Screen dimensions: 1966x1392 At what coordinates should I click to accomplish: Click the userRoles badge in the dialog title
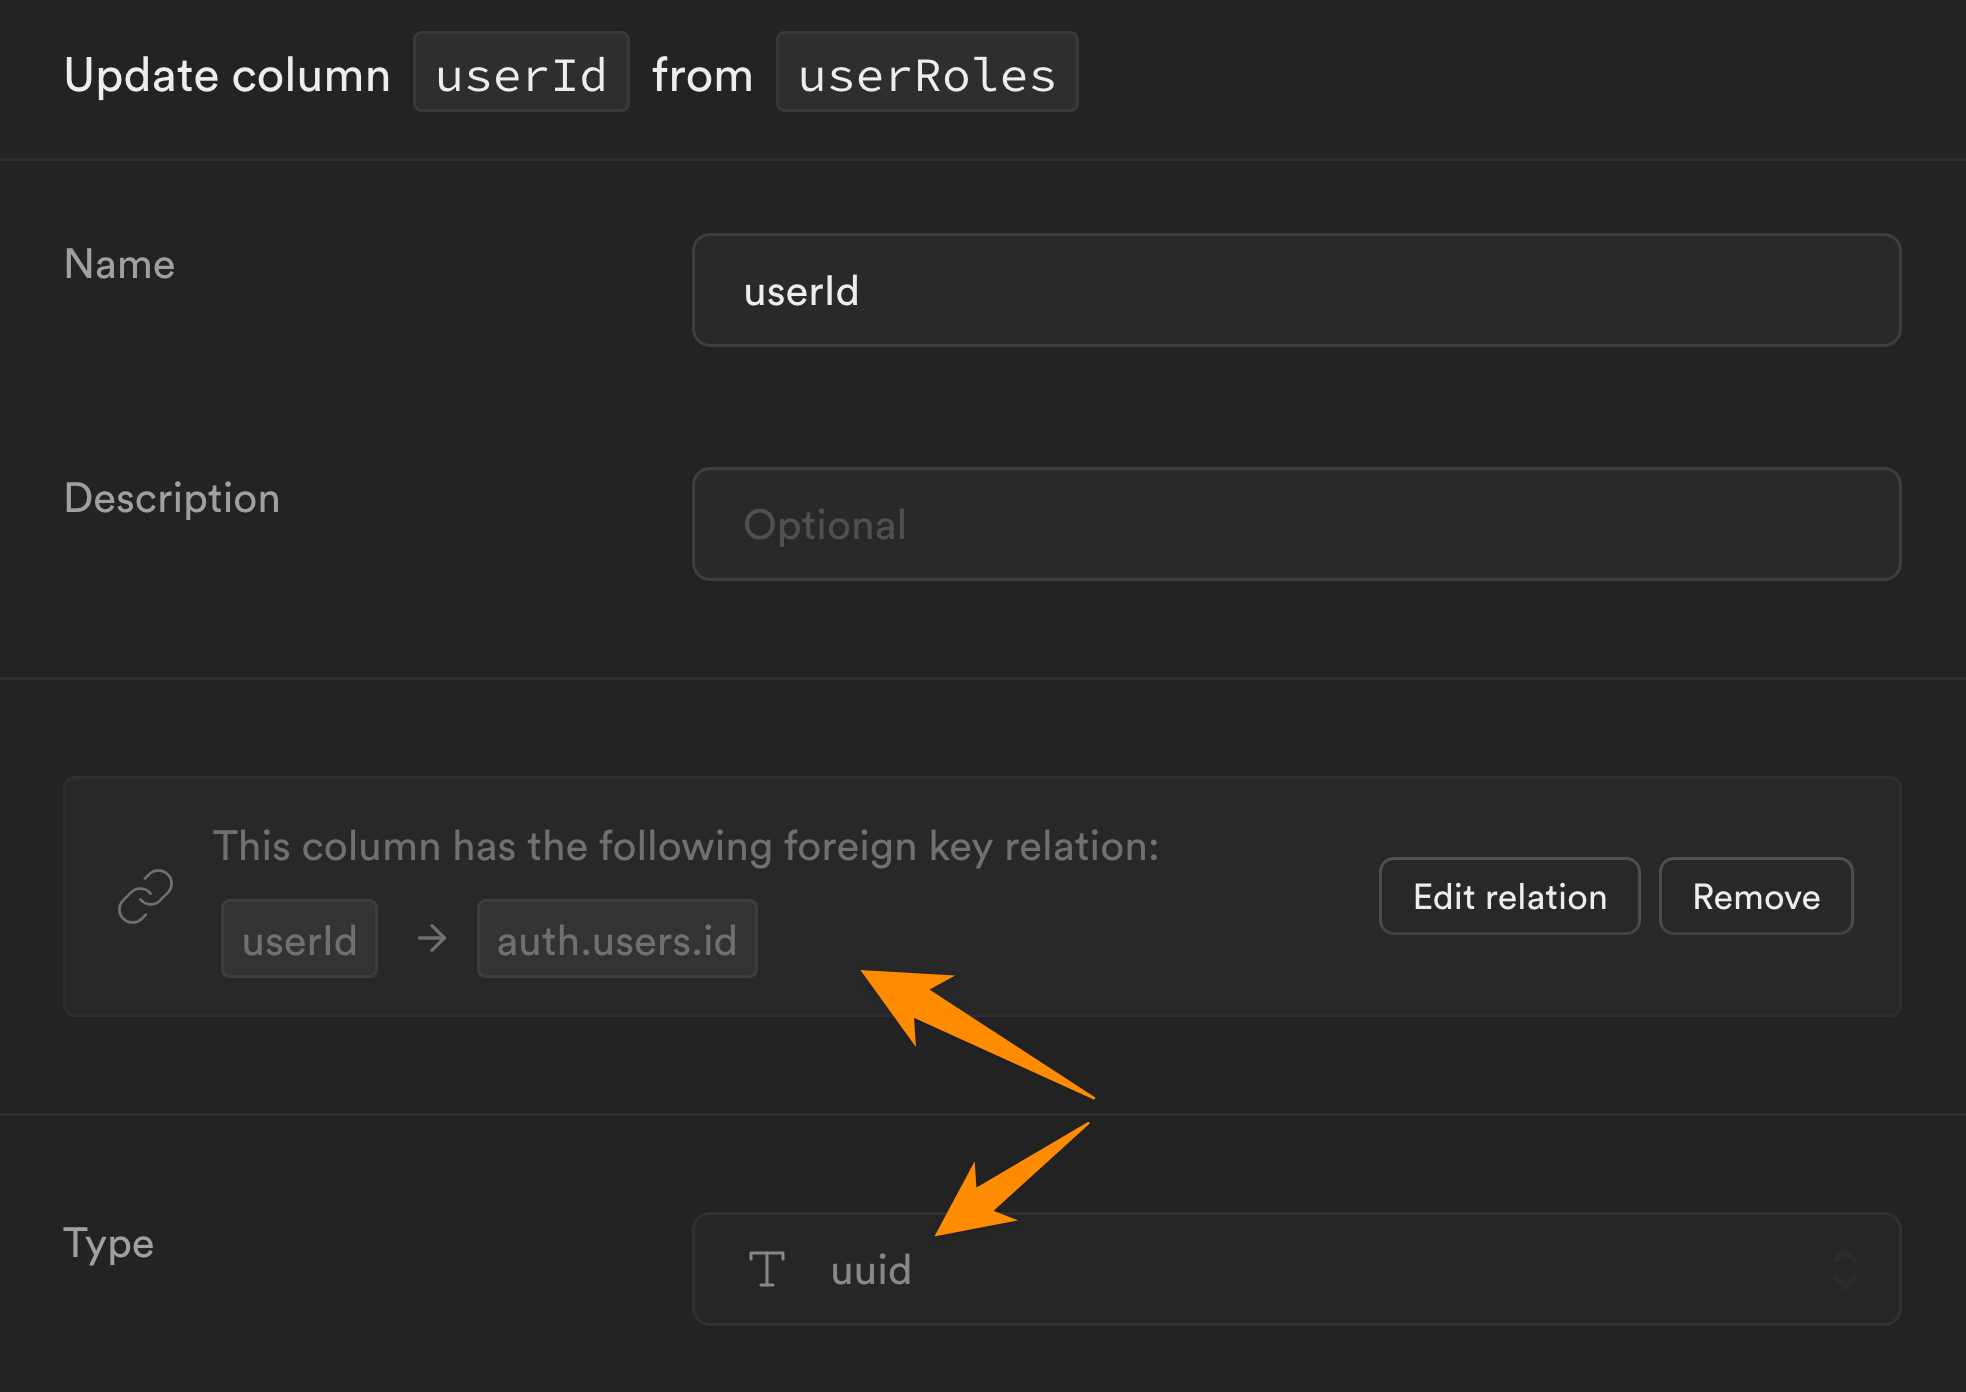click(926, 72)
